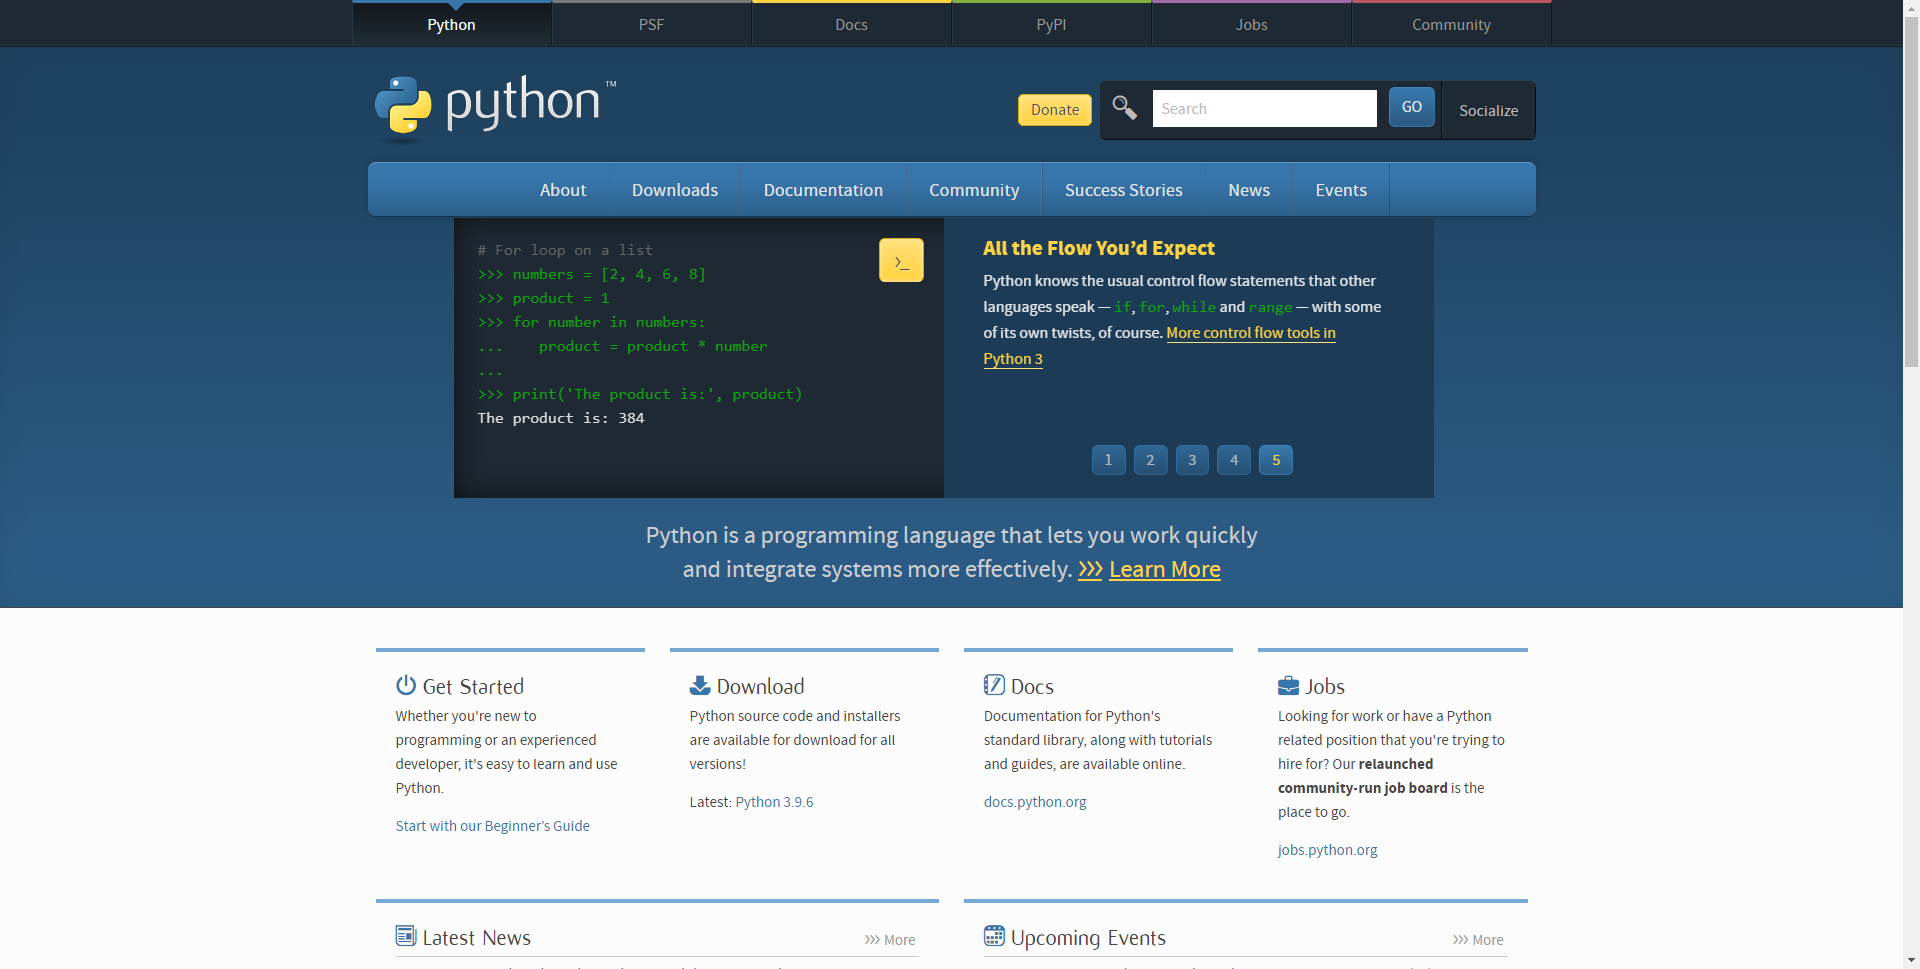1920x969 pixels.
Task: Focus the Search input field
Action: [1265, 108]
